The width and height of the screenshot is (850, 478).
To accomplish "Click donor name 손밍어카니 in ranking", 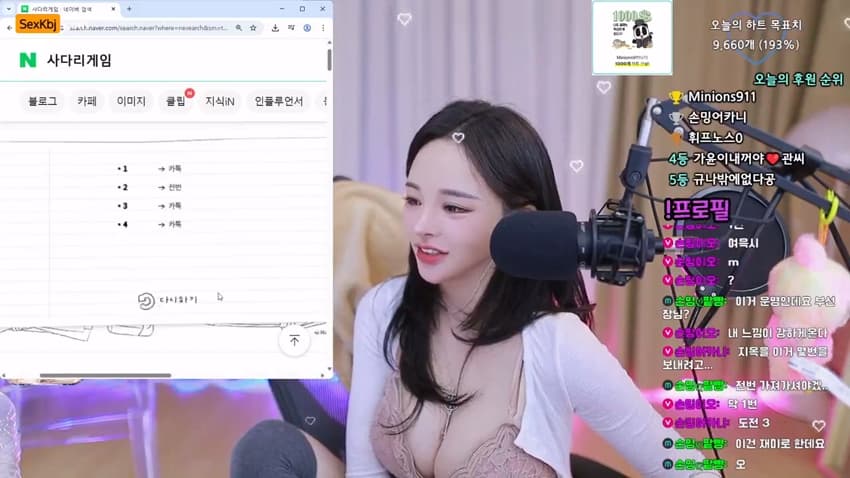I will (717, 117).
